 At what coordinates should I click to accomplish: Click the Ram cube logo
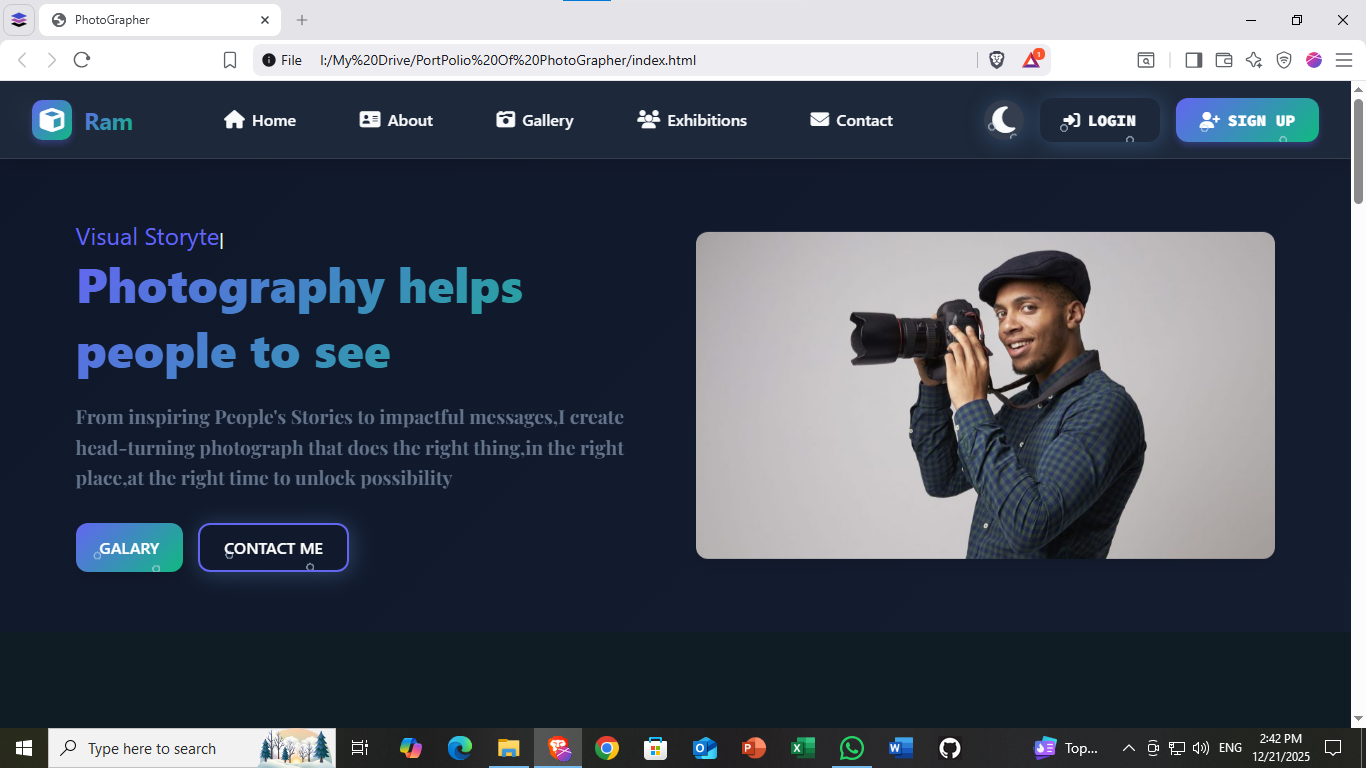pos(51,120)
